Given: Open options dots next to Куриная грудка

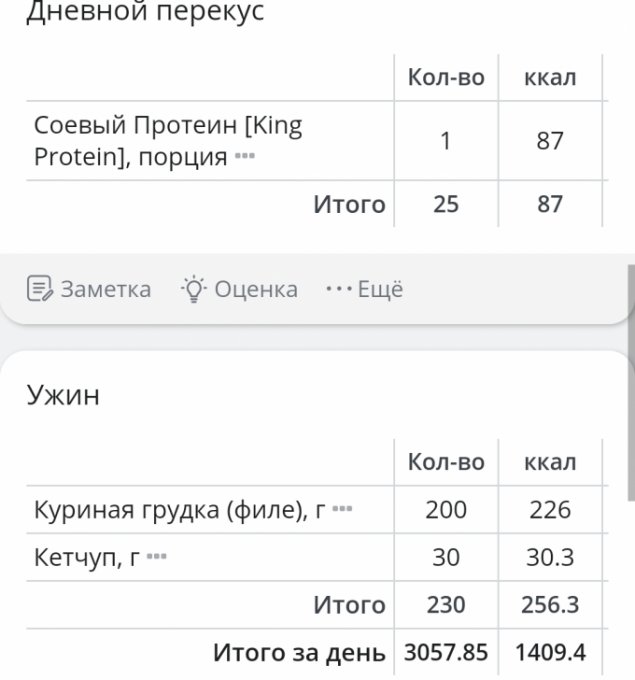Looking at the screenshot, I should pyautogui.click(x=342, y=510).
